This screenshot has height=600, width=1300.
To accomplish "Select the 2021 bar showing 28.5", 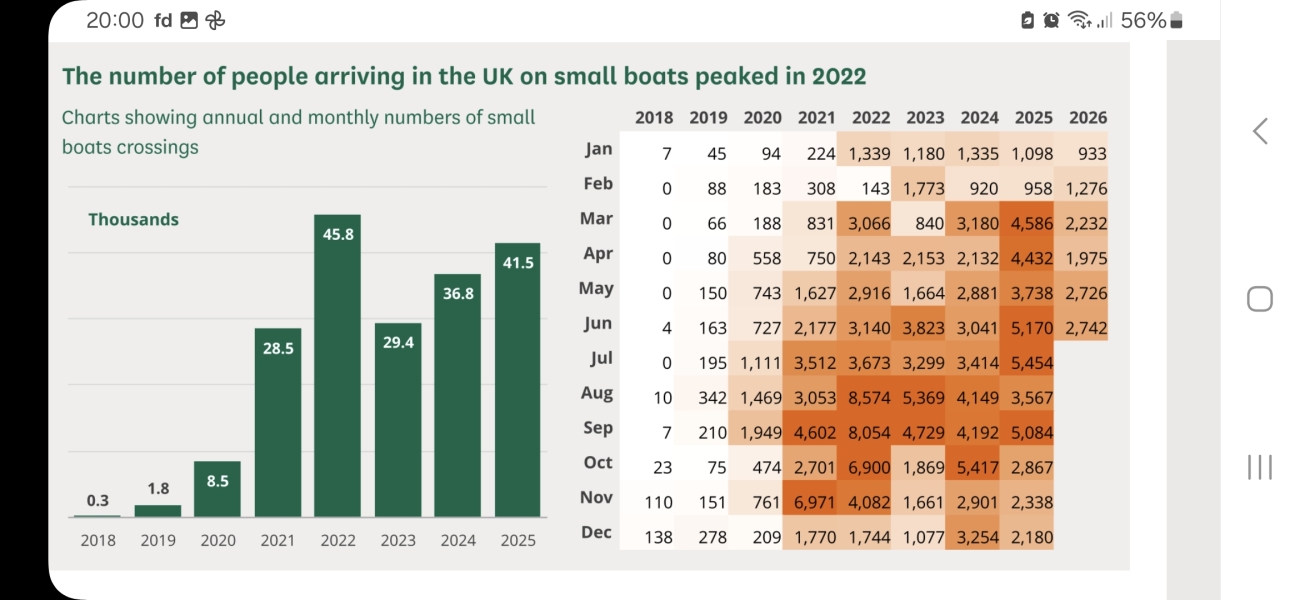I will (278, 423).
